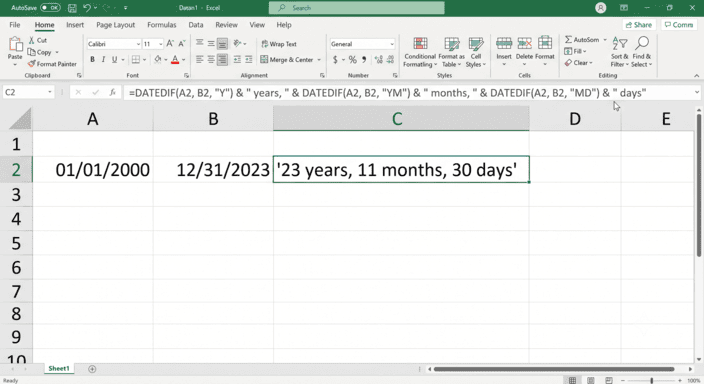The width and height of the screenshot is (704, 384).
Task: Center text horizontally
Action: tap(211, 59)
